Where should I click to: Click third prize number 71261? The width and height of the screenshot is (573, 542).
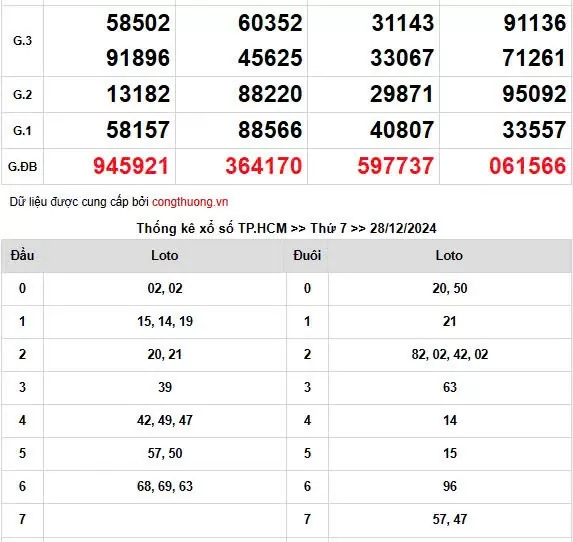[x=534, y=58]
